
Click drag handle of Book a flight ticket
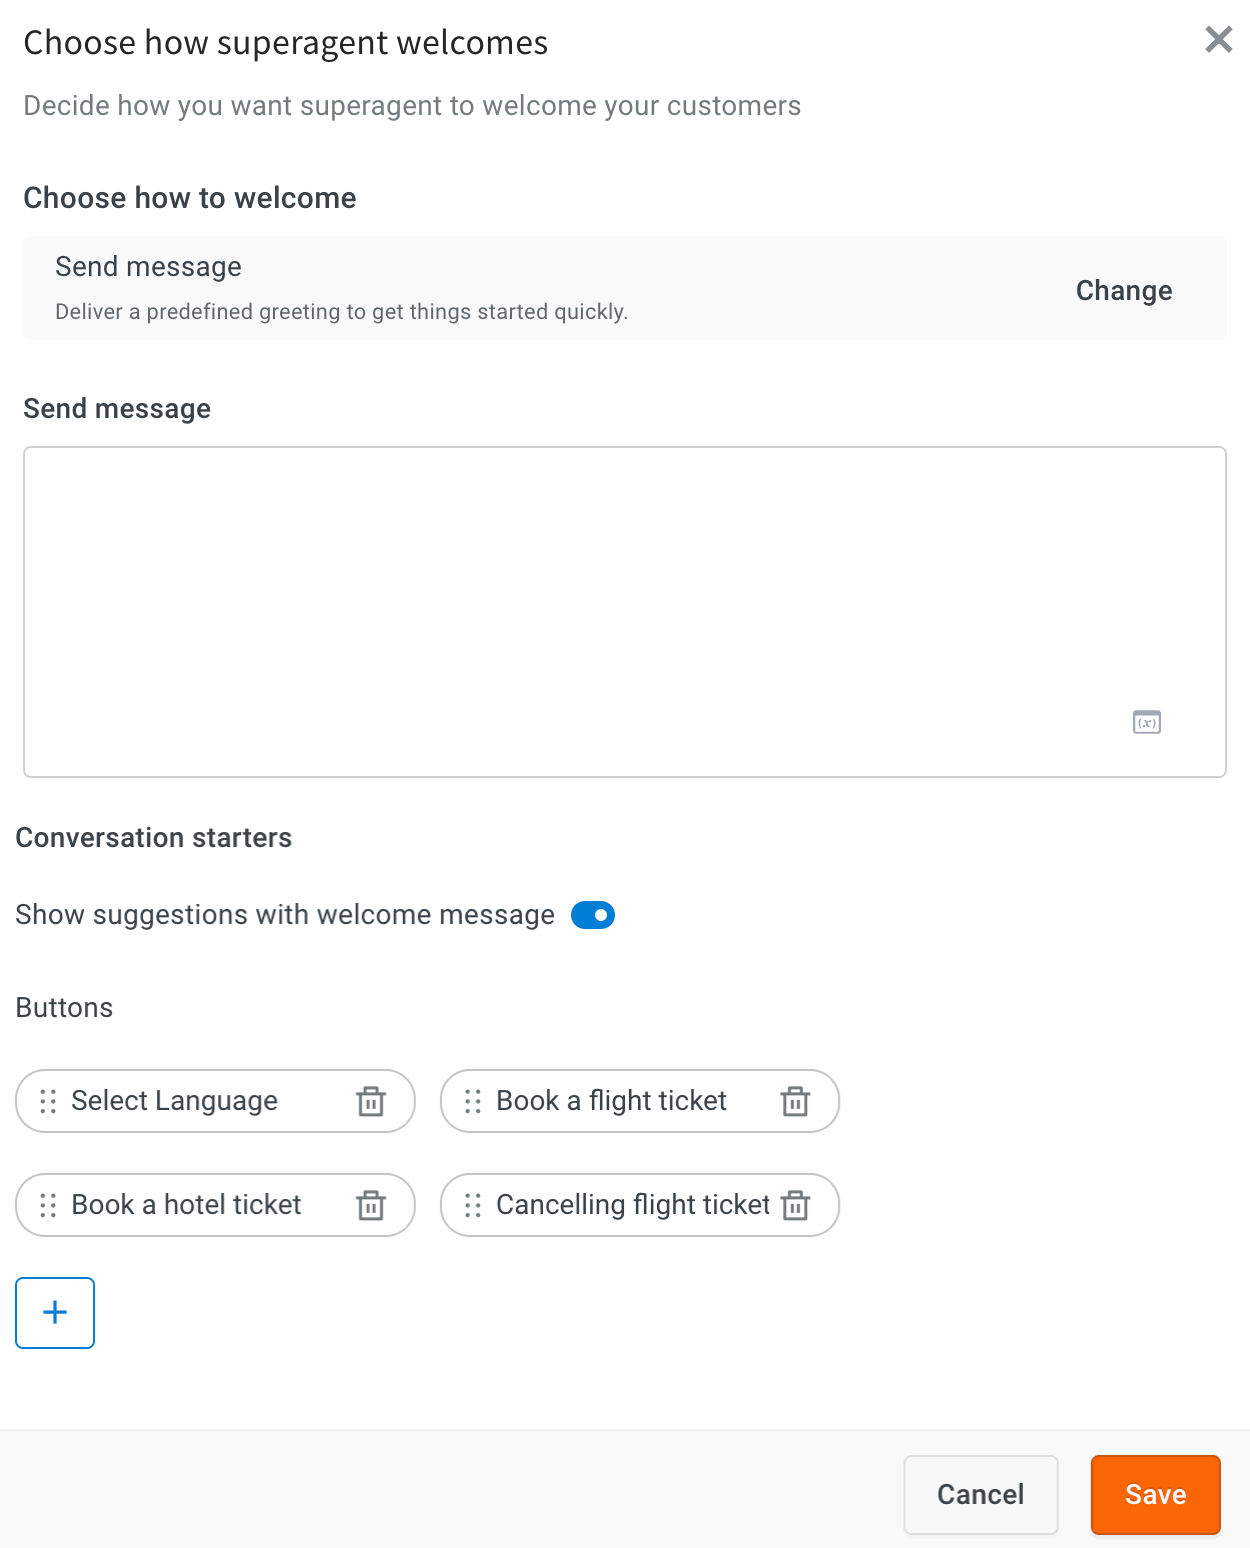(x=473, y=1101)
